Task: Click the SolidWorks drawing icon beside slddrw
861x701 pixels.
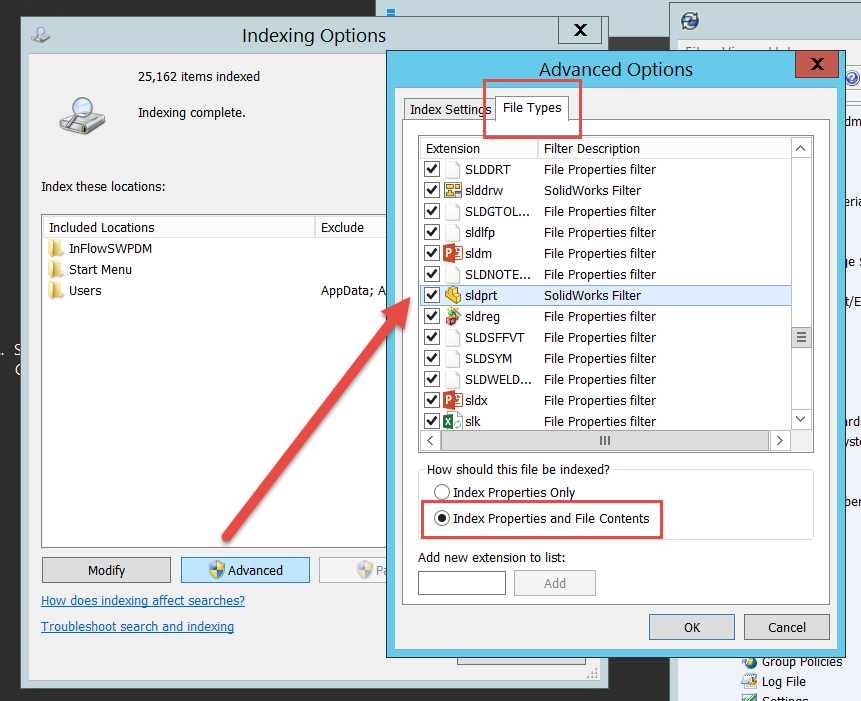Action: pos(452,190)
